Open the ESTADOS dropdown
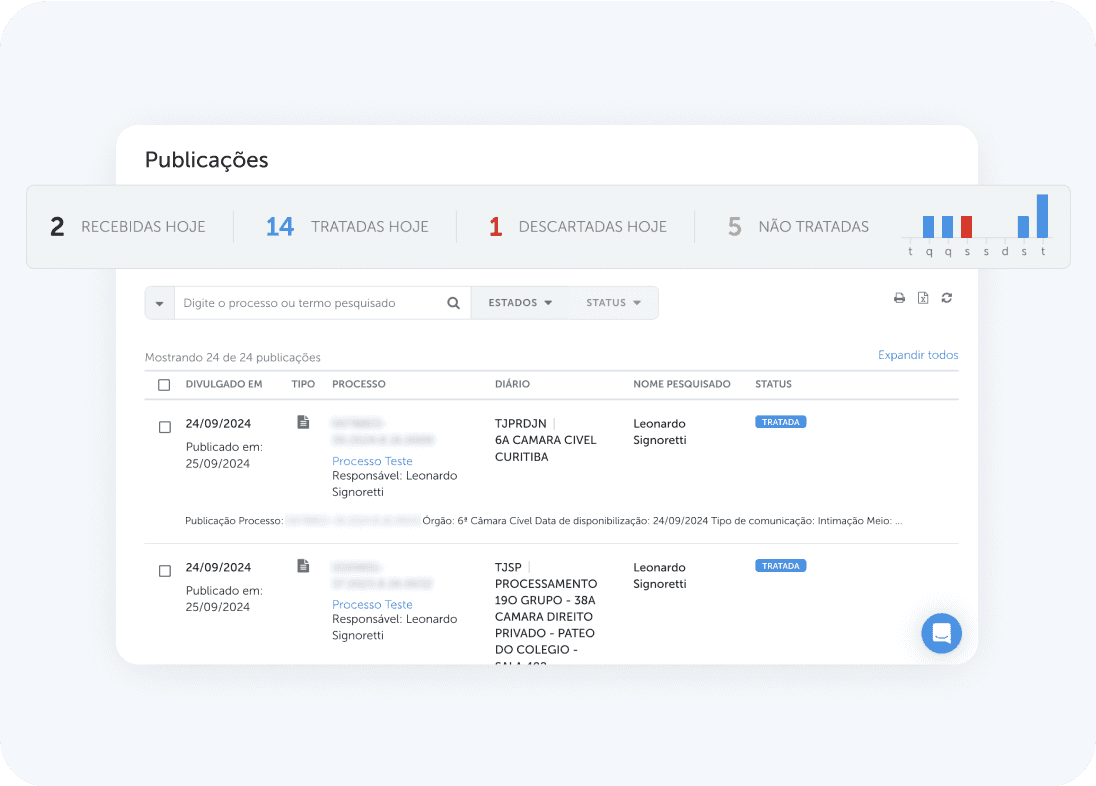1096x786 pixels. [x=520, y=302]
